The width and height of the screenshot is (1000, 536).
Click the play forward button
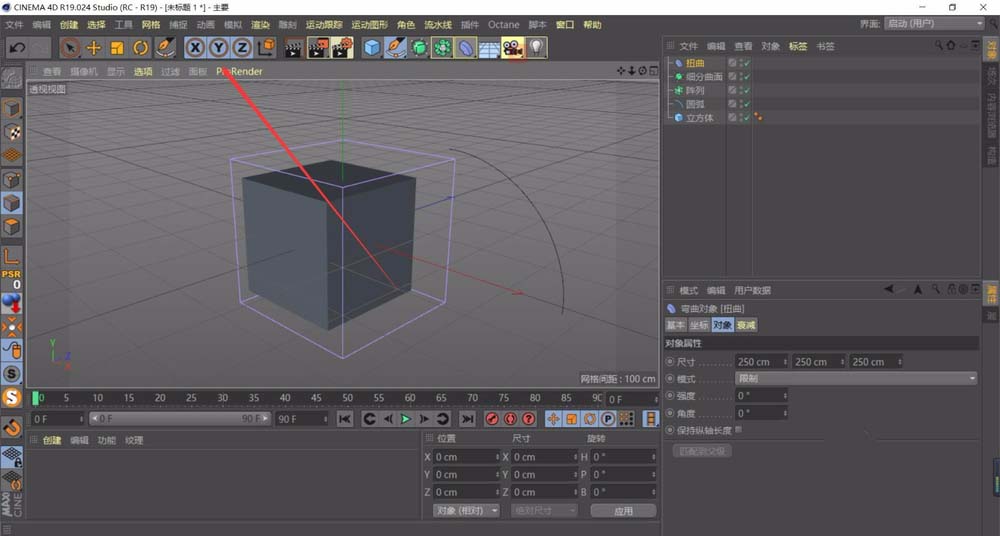click(x=406, y=419)
